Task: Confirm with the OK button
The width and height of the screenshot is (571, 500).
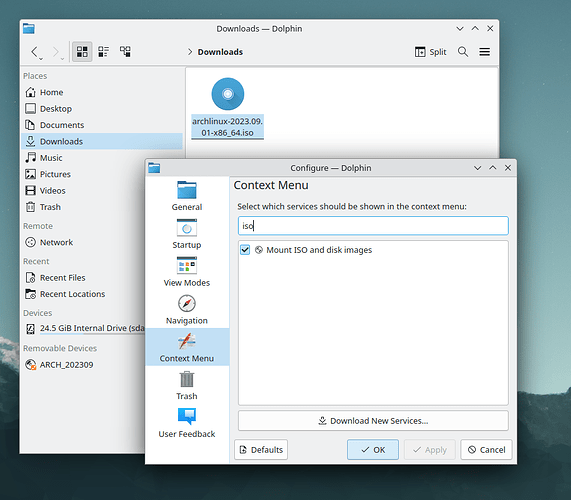Action: tap(373, 450)
